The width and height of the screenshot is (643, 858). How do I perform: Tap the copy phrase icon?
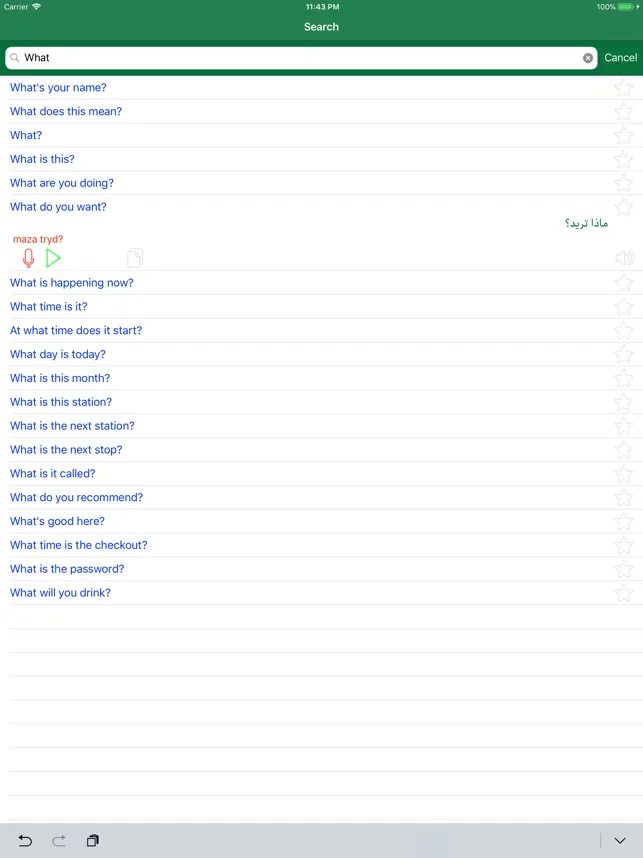tap(135, 258)
